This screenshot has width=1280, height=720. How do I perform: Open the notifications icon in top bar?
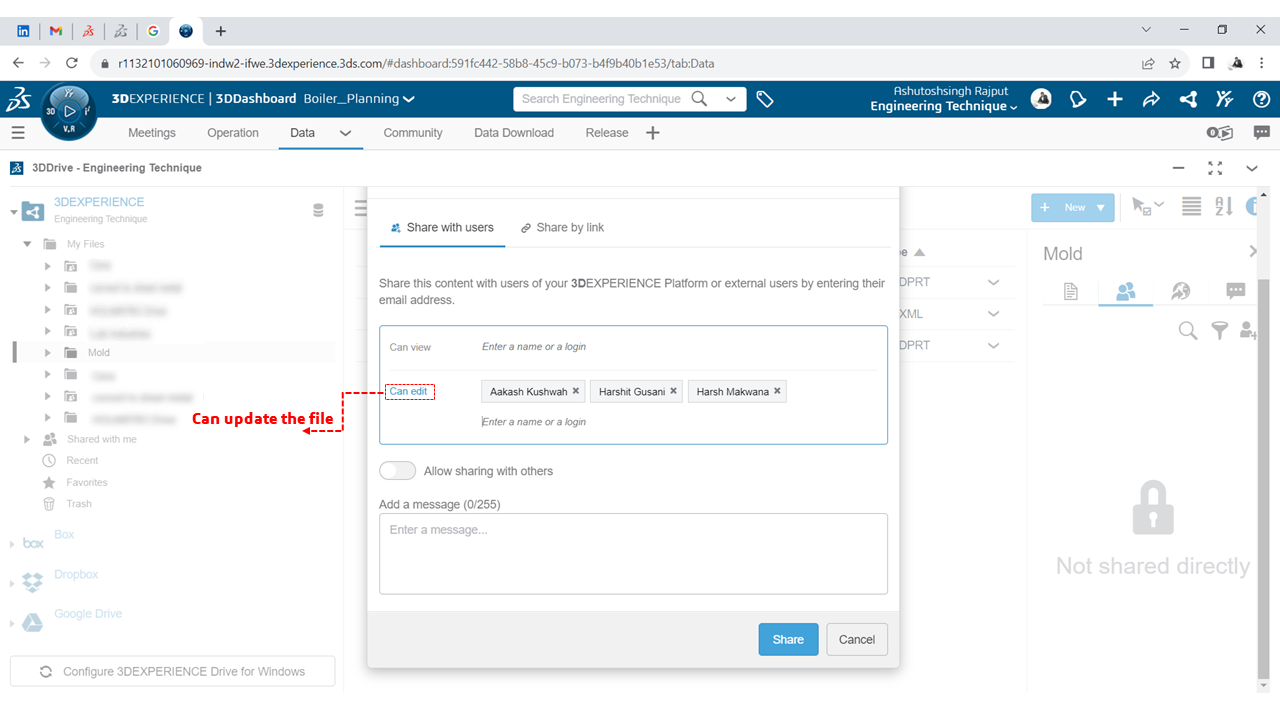1078,99
